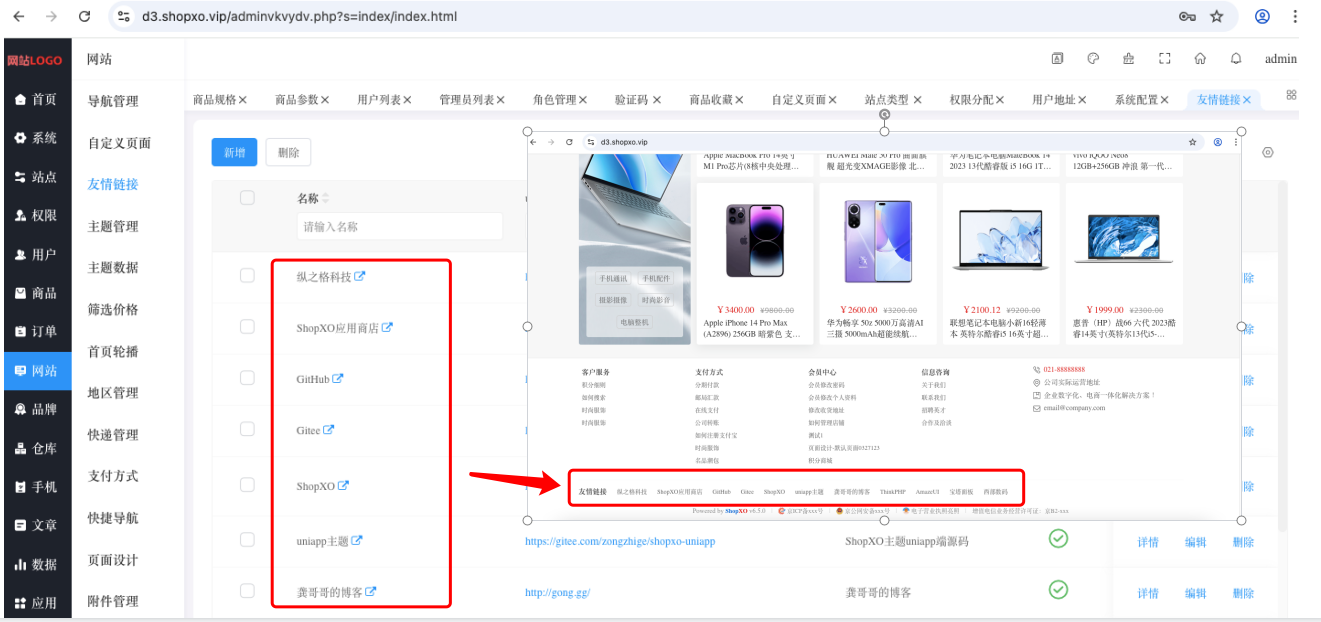Click the blue 新增 button
Viewport: 1321px width, 622px height.
coord(234,152)
